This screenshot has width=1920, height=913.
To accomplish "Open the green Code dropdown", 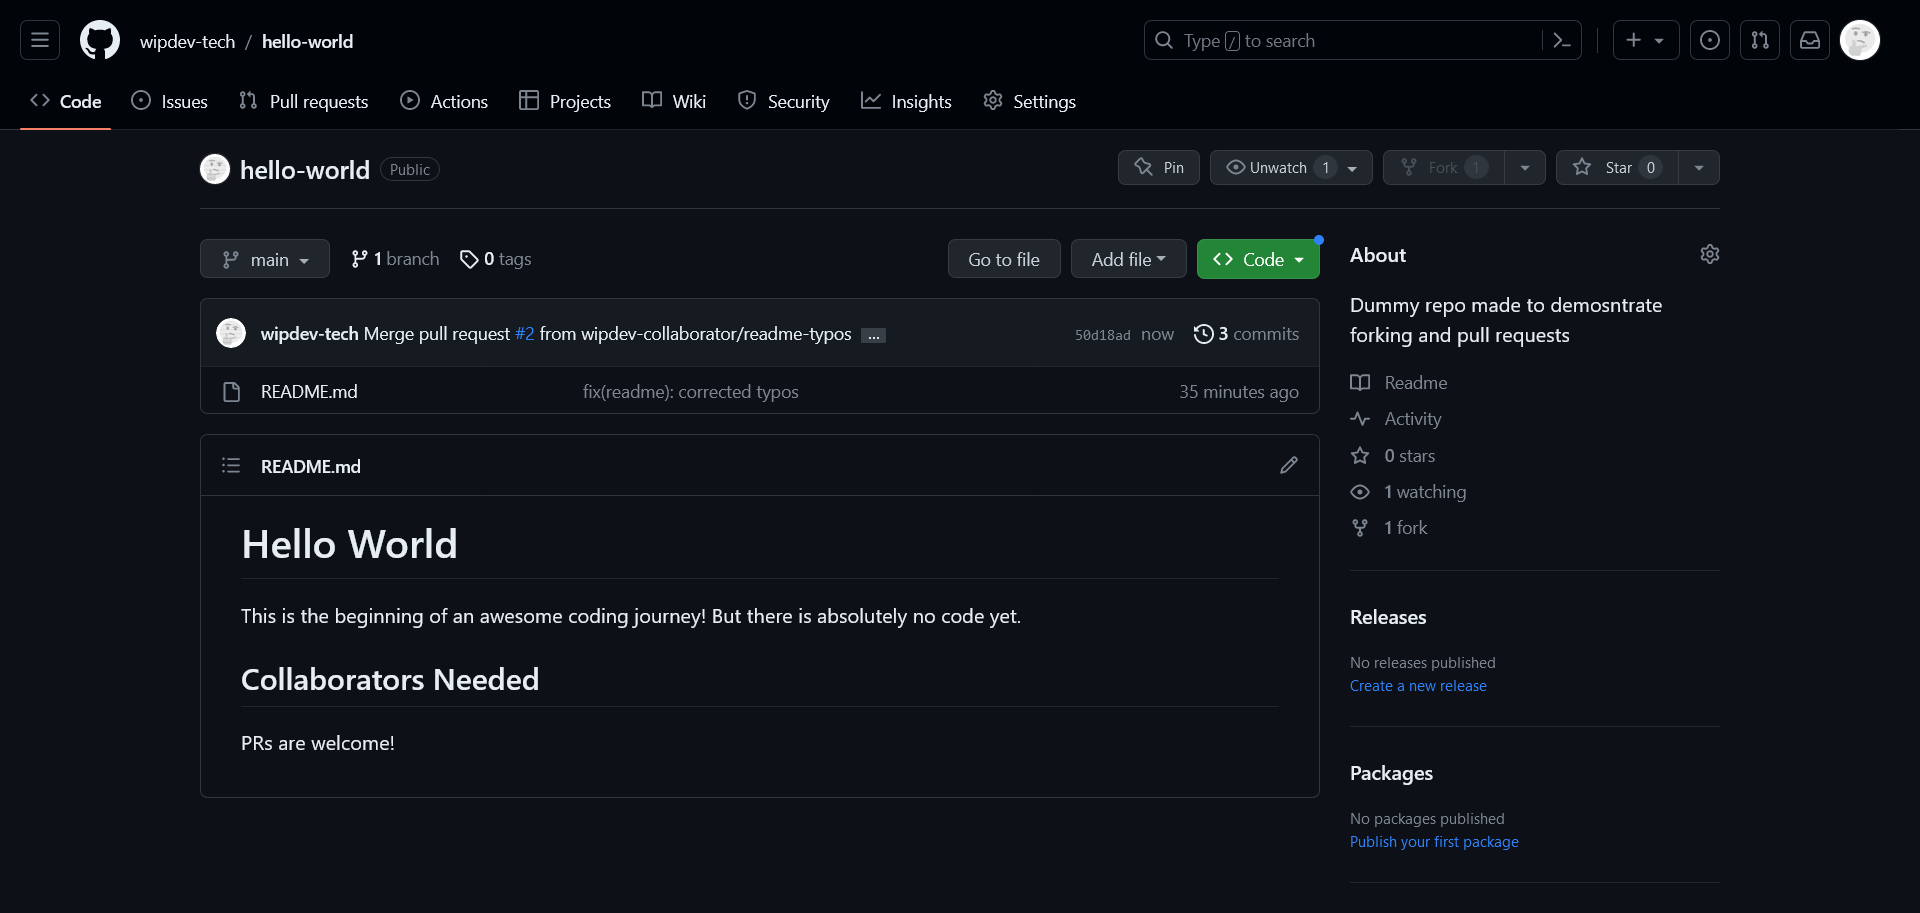I will [1258, 259].
